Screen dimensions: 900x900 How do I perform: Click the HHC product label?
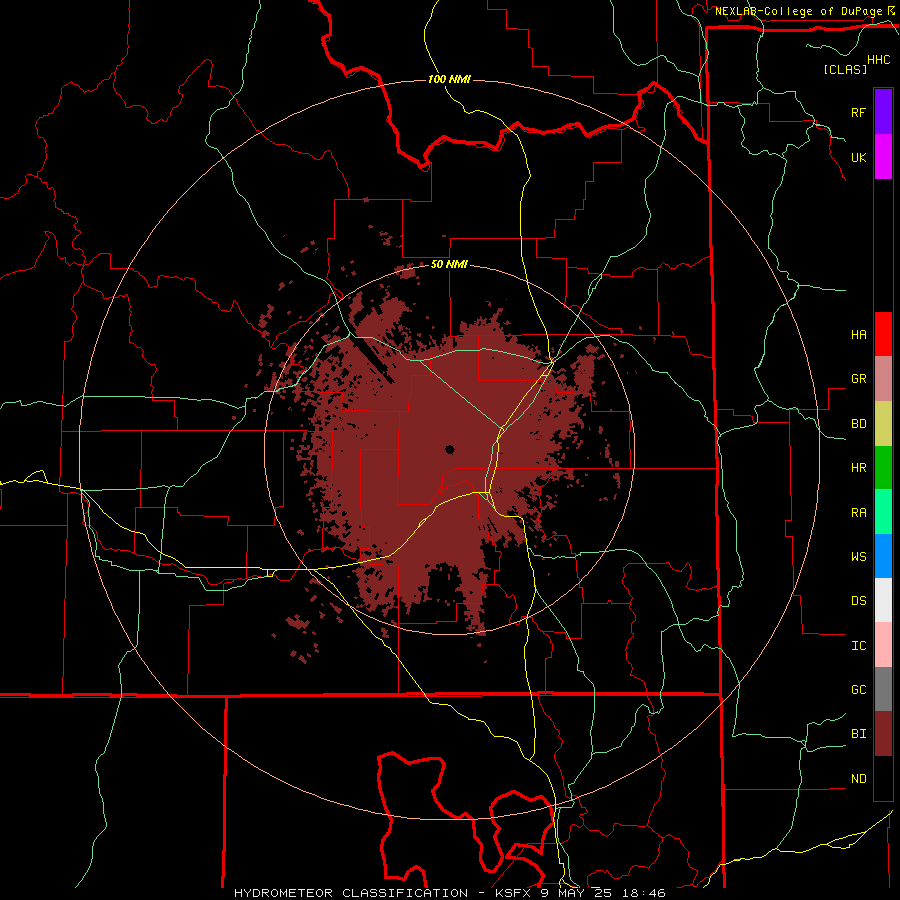pos(878,60)
